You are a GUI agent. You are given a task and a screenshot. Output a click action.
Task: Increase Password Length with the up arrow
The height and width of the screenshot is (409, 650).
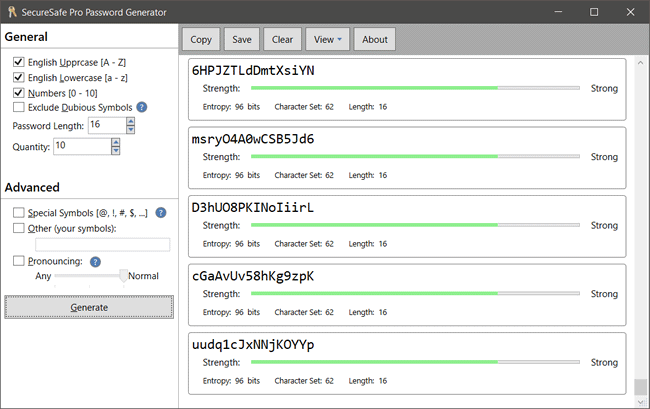click(x=132, y=120)
